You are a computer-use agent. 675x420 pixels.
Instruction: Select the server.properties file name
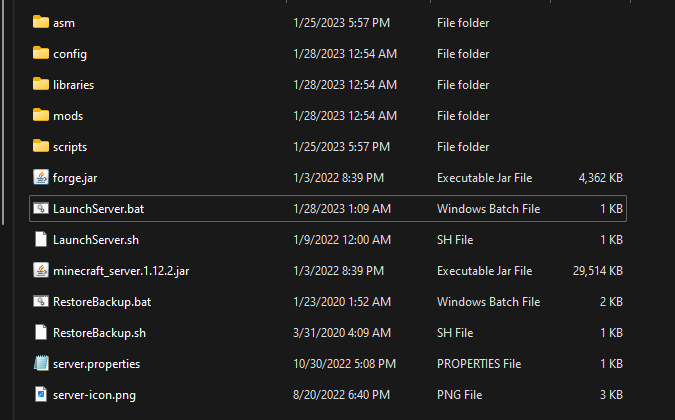click(96, 364)
